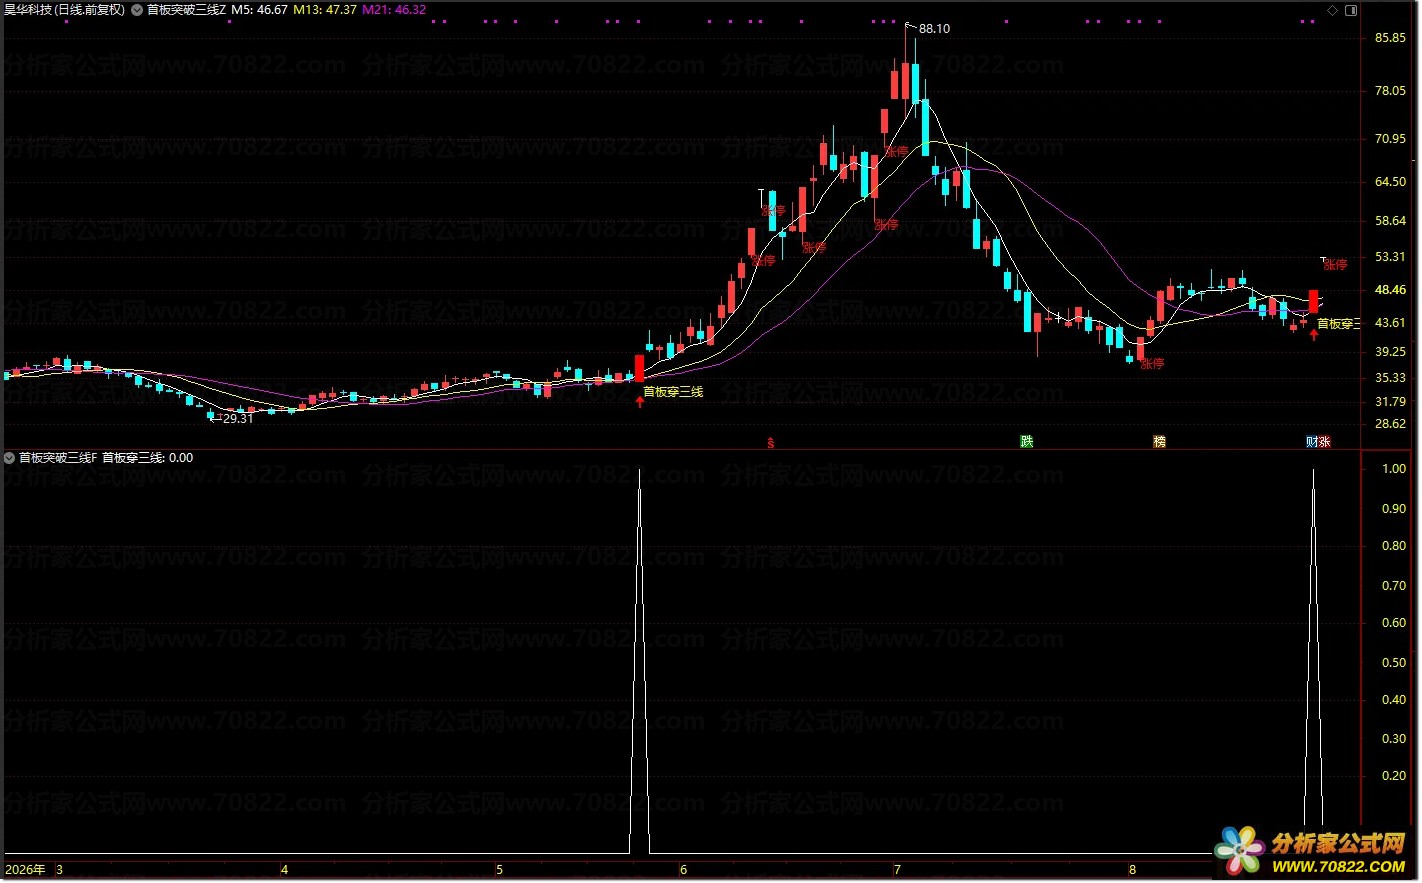The image size is (1422, 883).
Task: Click the red S marker on the event row
Action: click(770, 442)
